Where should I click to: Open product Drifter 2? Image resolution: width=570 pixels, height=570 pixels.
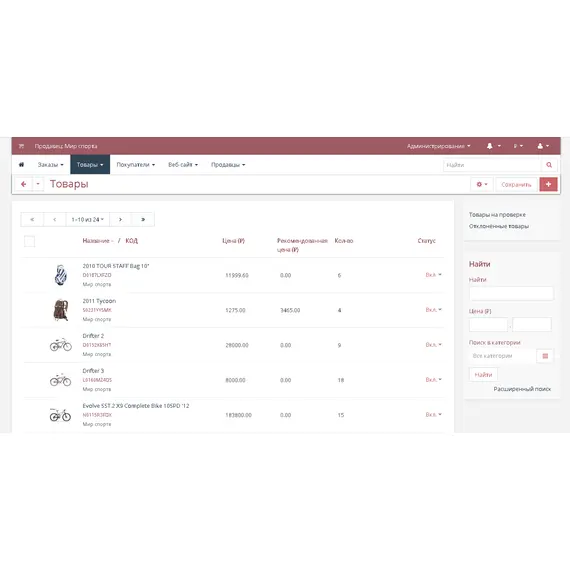pyautogui.click(x=93, y=336)
